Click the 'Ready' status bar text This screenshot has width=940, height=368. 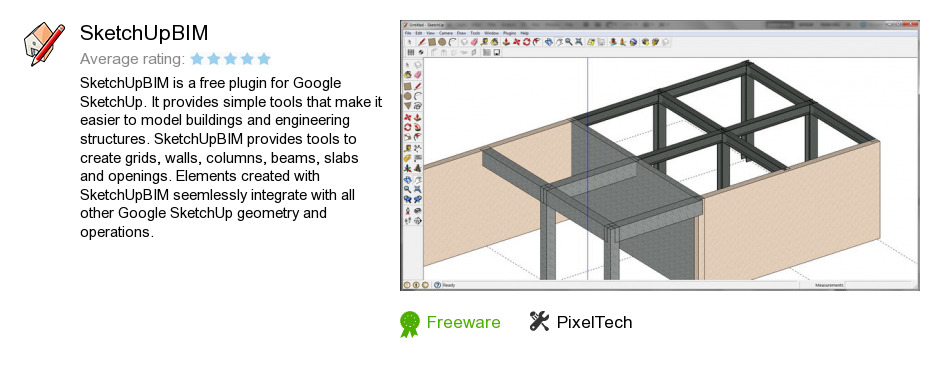click(448, 285)
